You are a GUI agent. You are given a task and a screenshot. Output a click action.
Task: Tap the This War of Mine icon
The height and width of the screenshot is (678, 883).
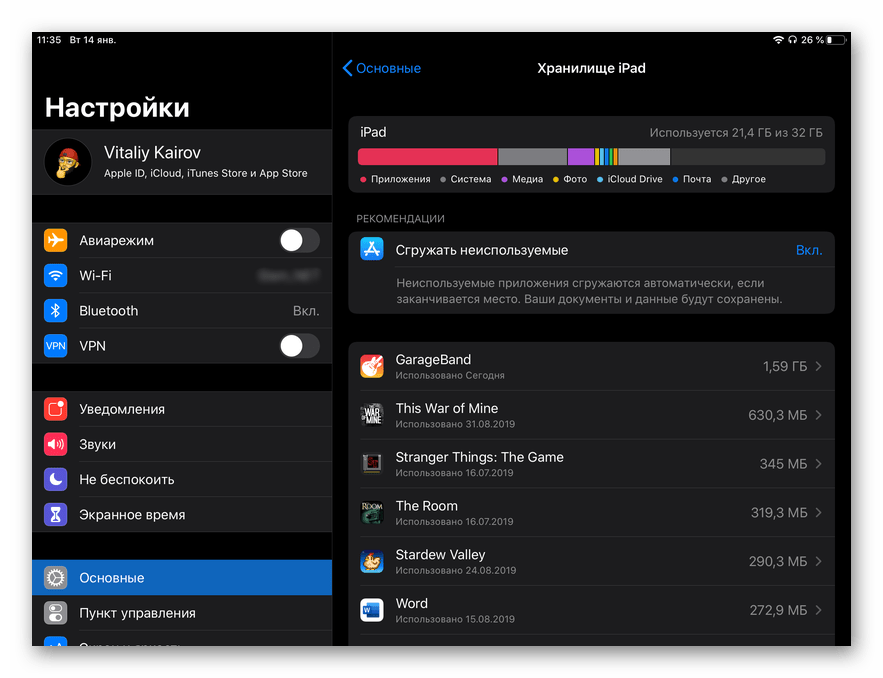(372, 415)
